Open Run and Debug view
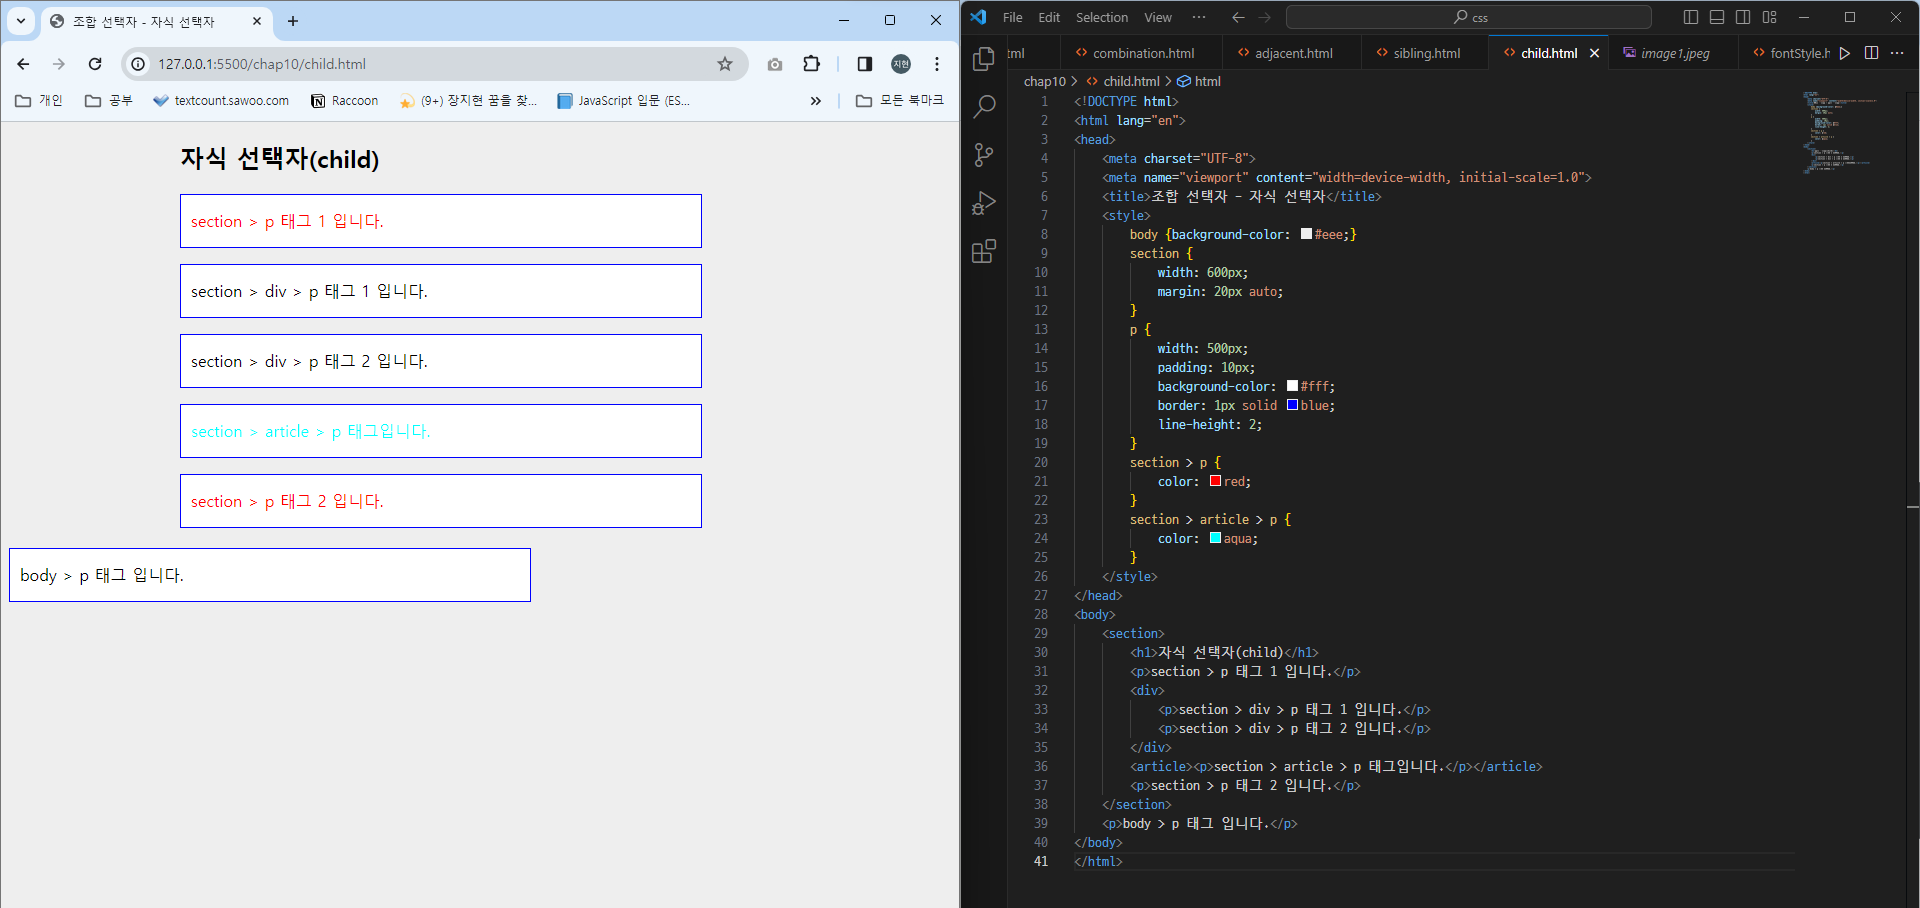 [x=984, y=203]
